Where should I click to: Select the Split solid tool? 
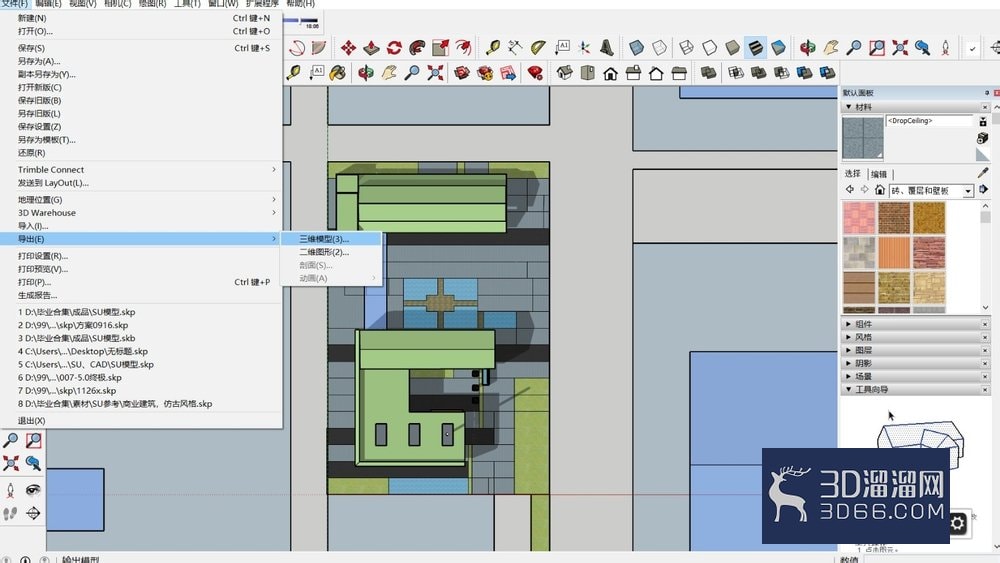(x=828, y=73)
